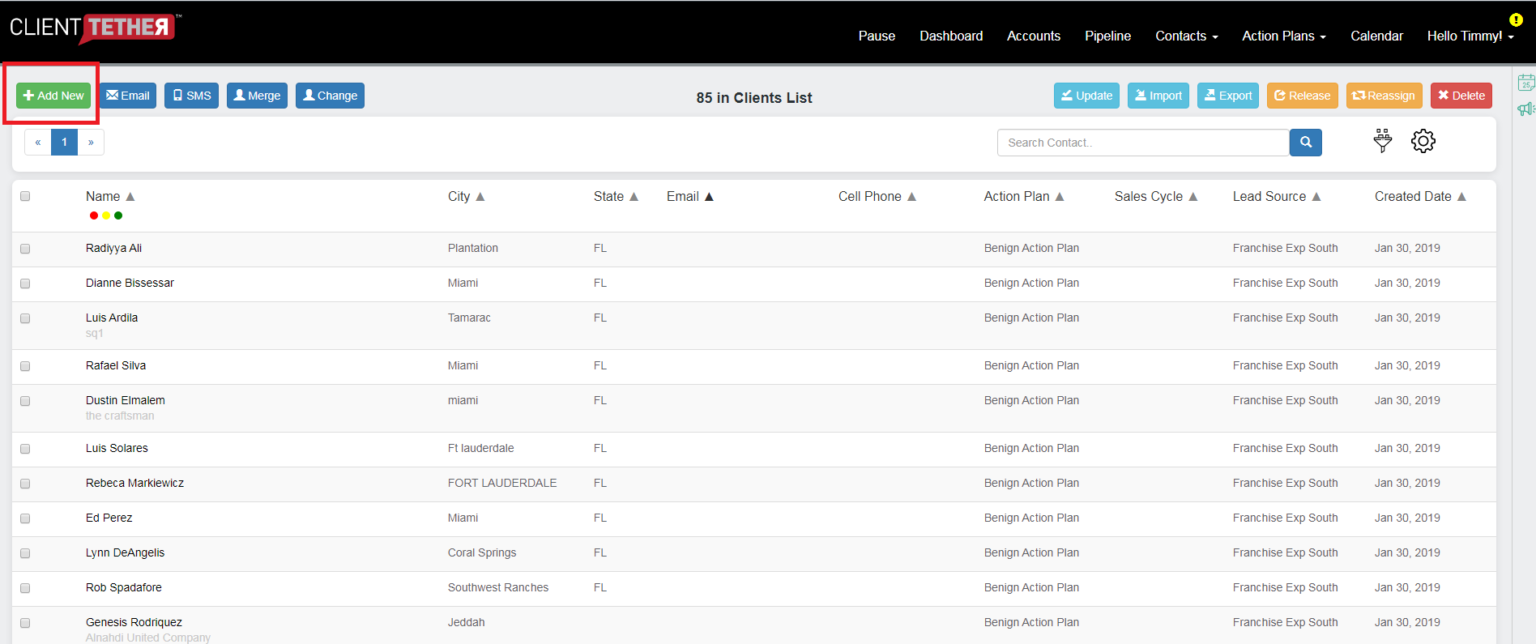
Task: Open the Hello Timmy! account dropdown
Action: (x=1469, y=36)
